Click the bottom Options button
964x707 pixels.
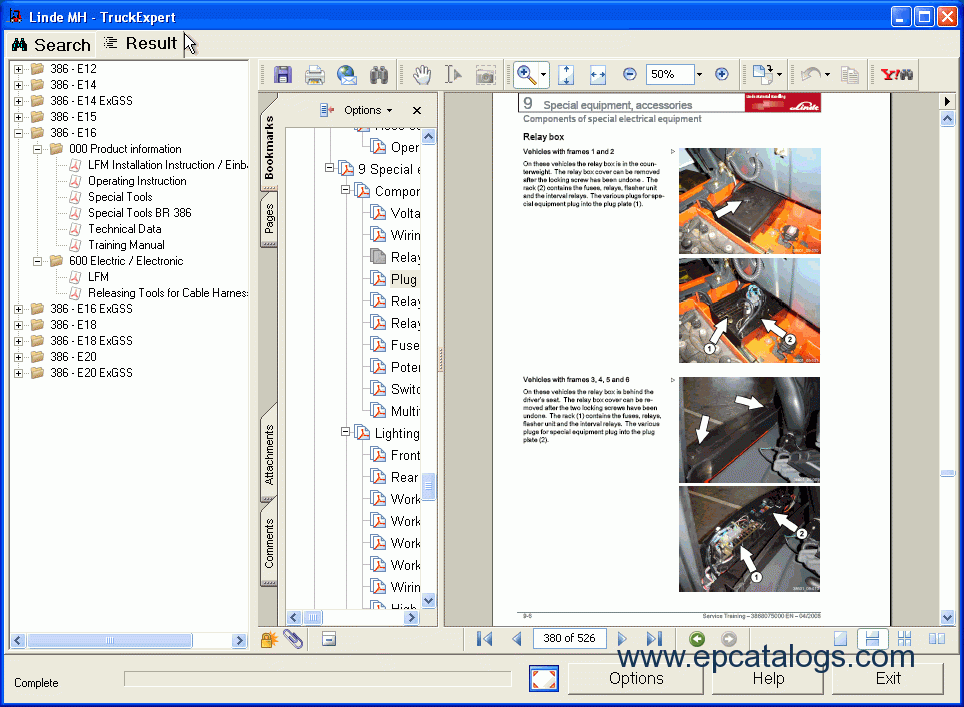[x=636, y=679]
